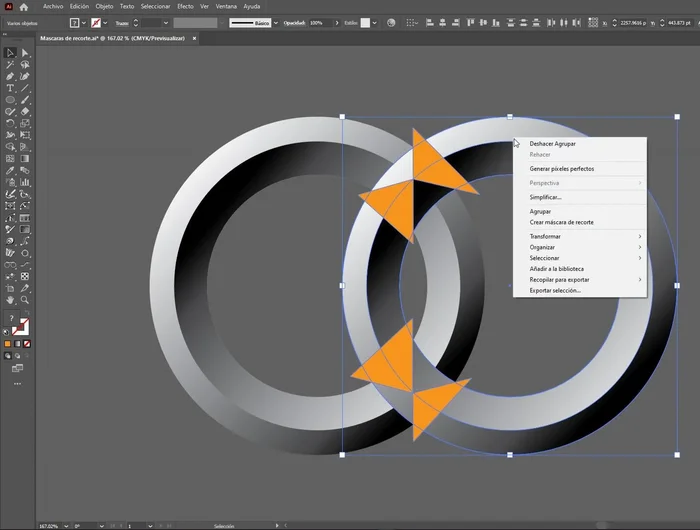
Task: Select the Pen tool
Action: coord(10,76)
